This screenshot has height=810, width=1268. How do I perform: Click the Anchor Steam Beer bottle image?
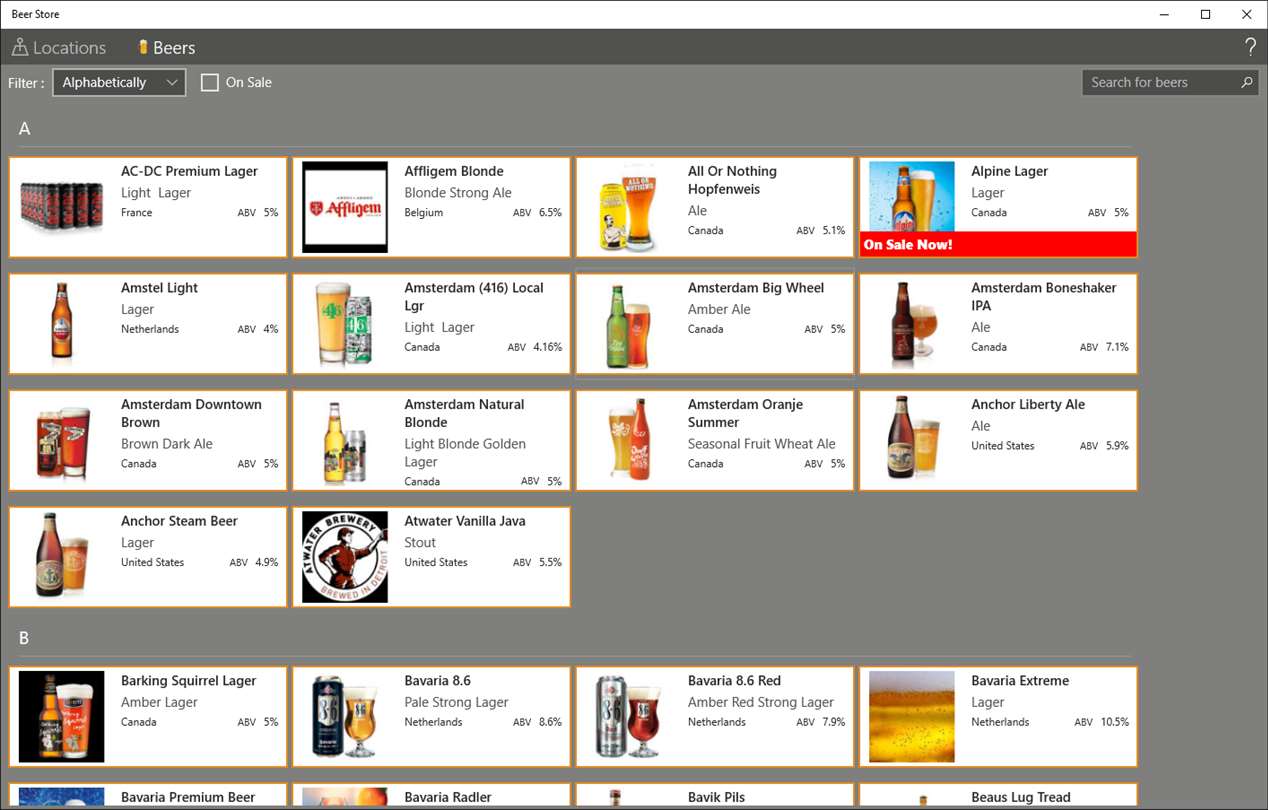pos(62,557)
